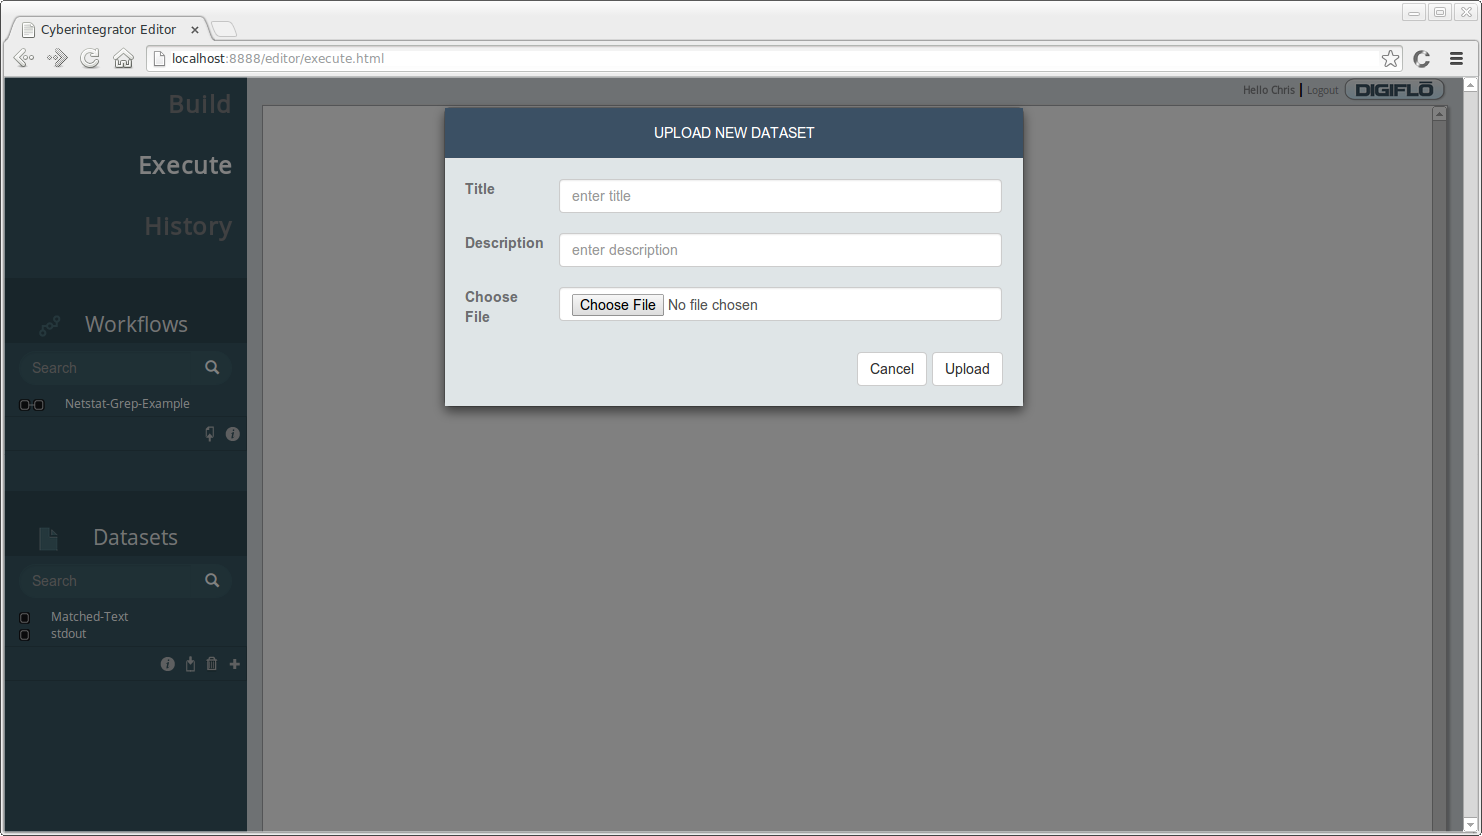The image size is (1482, 836).
Task: Click the browser reload icon
Action: tap(90, 58)
